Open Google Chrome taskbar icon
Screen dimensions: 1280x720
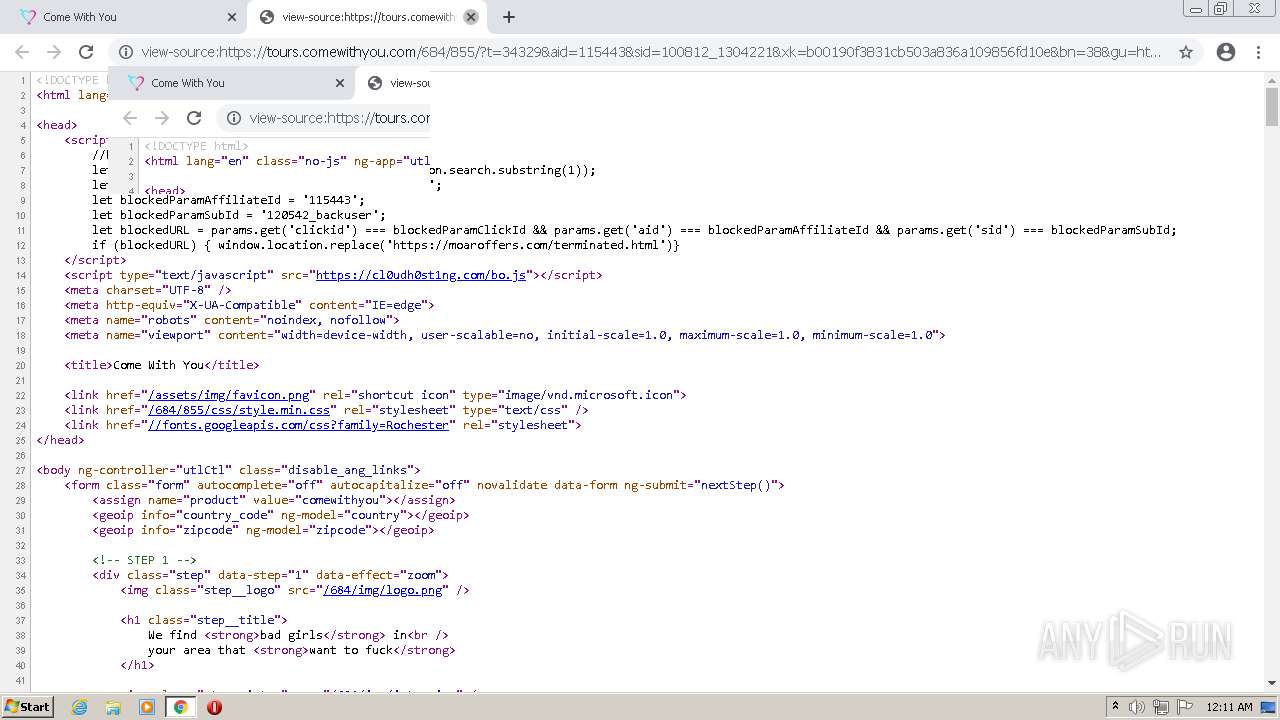[x=180, y=707]
